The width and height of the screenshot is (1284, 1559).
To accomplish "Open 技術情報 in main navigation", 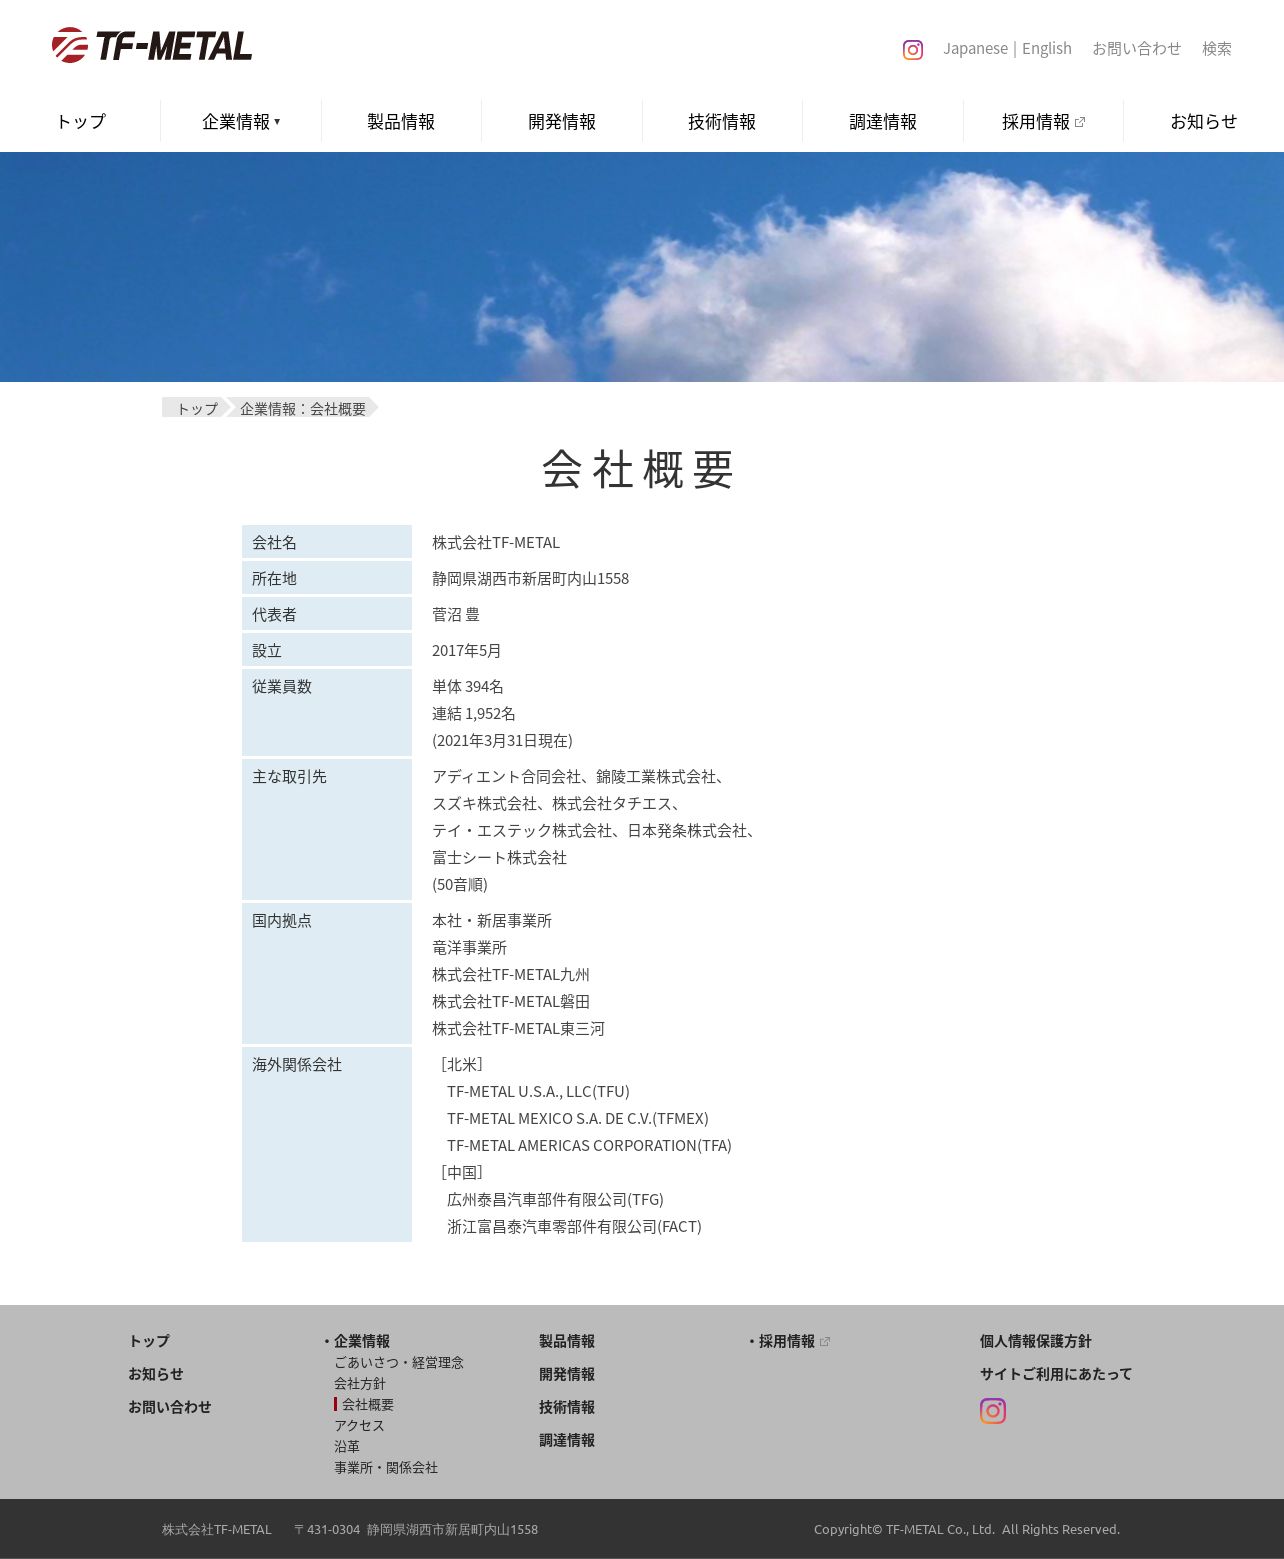I will (x=722, y=121).
